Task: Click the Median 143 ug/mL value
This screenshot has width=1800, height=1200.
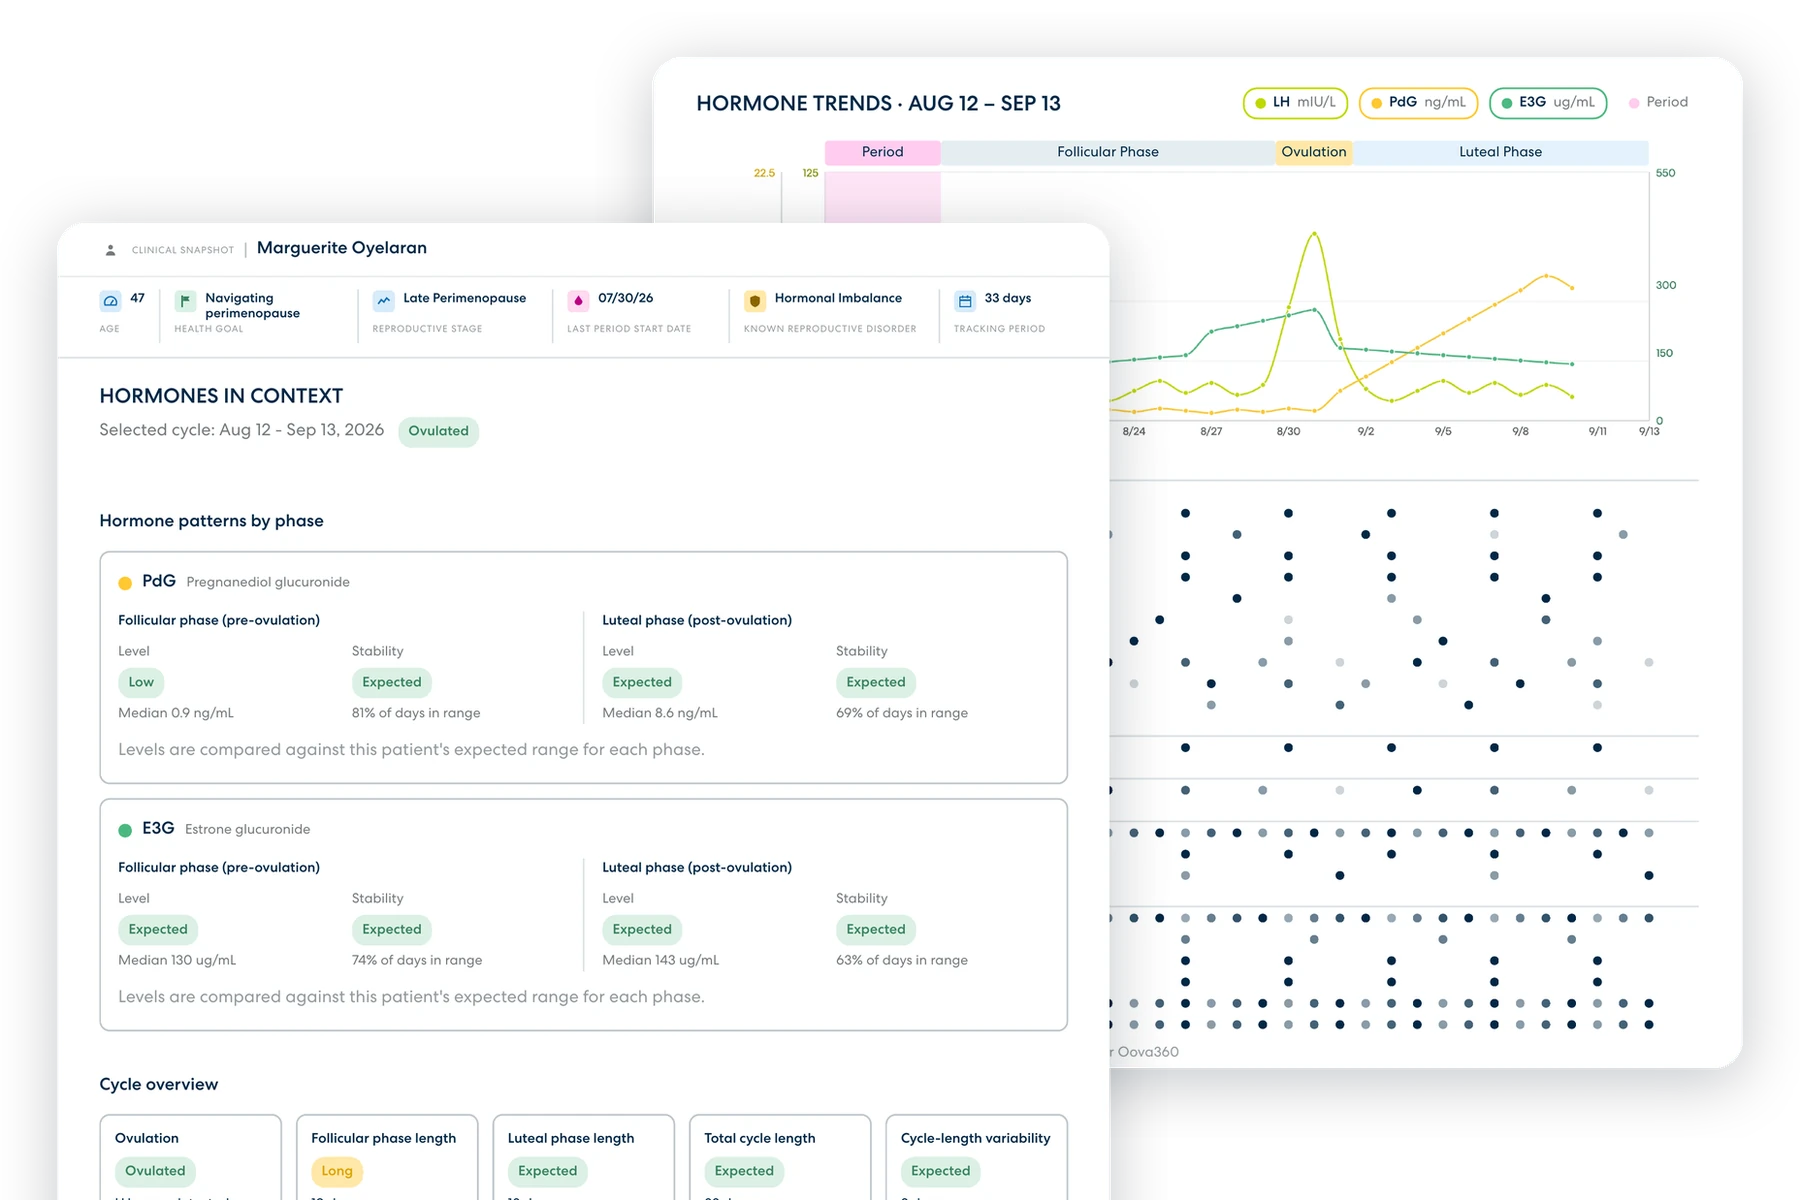Action: (x=660, y=960)
